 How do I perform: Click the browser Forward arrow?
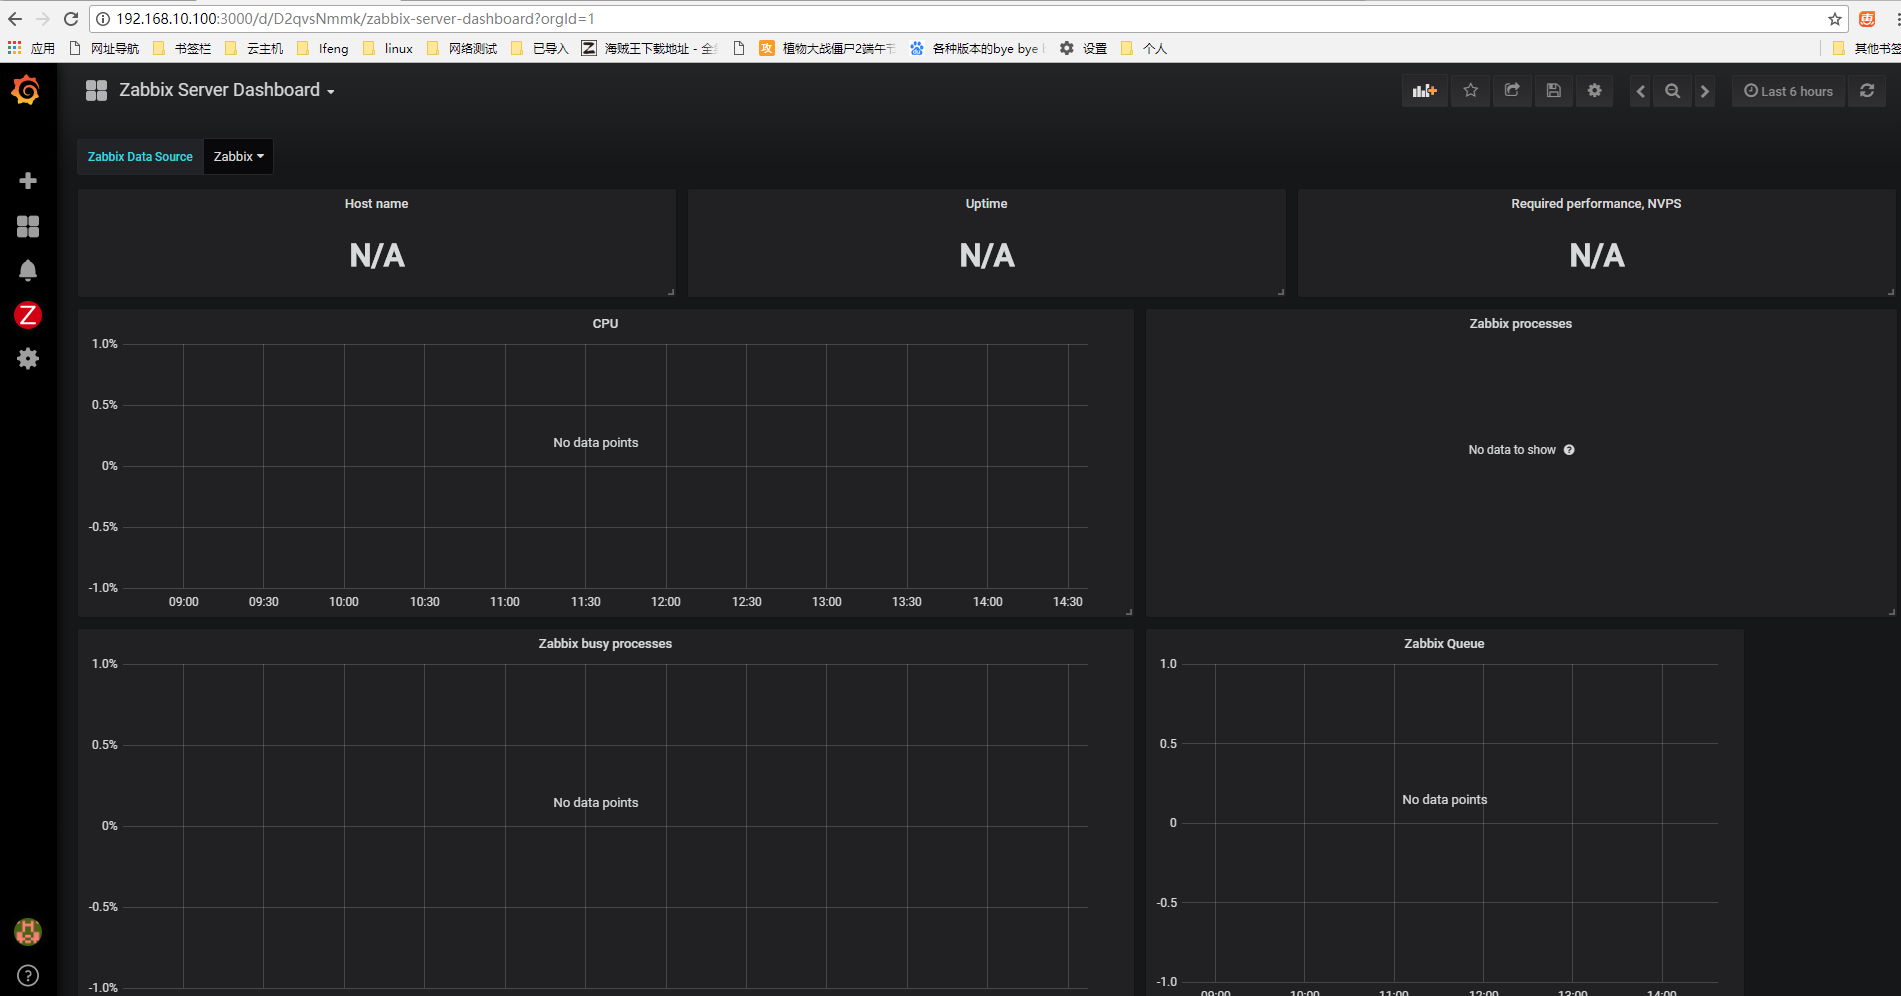click(43, 19)
